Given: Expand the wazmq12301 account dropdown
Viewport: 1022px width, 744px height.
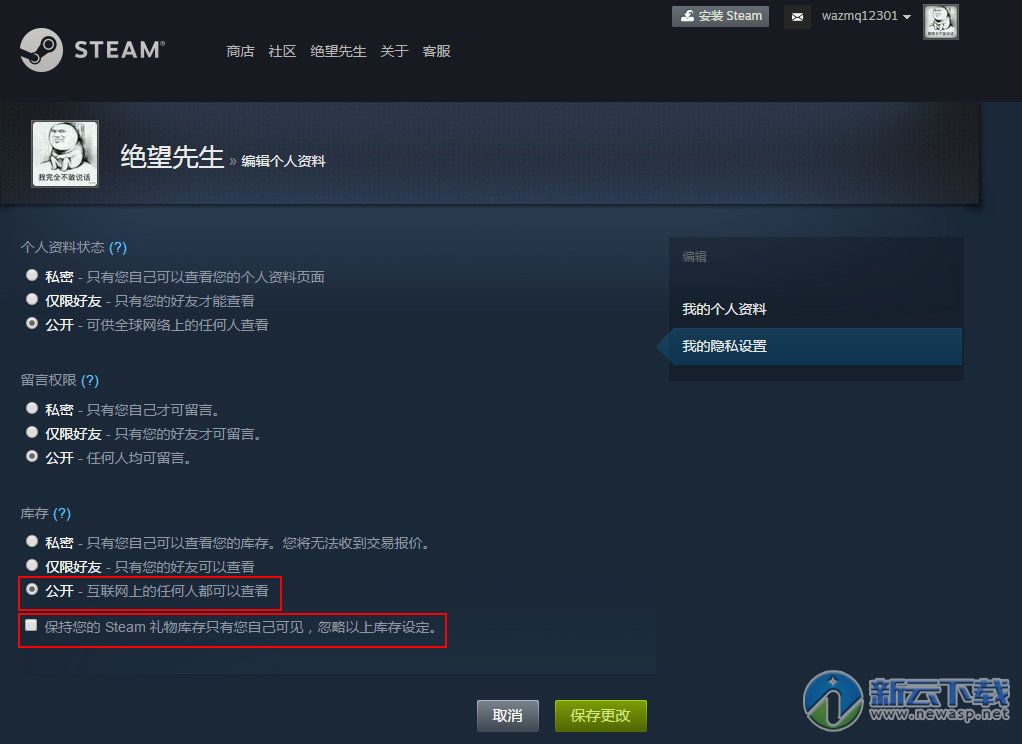Looking at the screenshot, I should coord(866,16).
